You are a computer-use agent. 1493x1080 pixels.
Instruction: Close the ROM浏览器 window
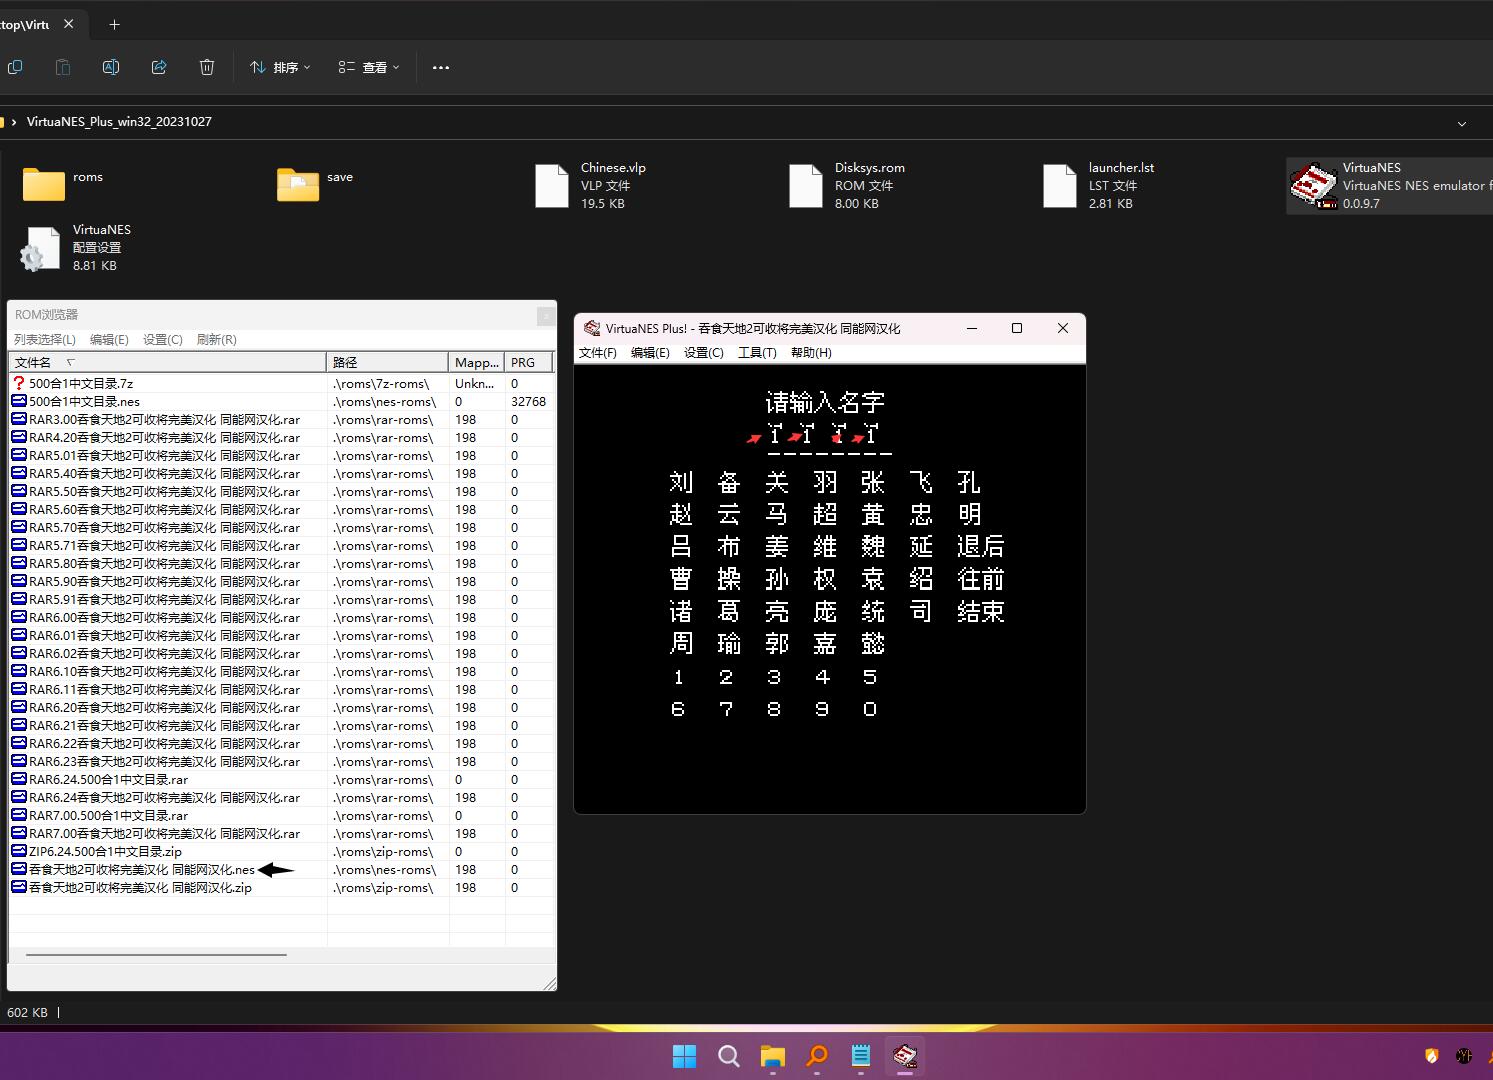point(546,315)
